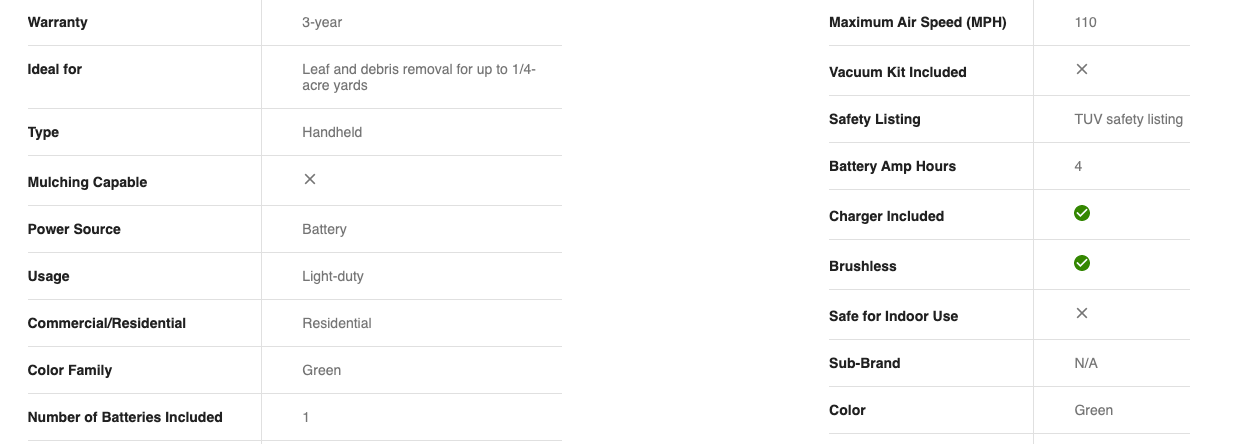Image resolution: width=1257 pixels, height=444 pixels.
Task: Click the Green value in Color row
Action: 1094,410
